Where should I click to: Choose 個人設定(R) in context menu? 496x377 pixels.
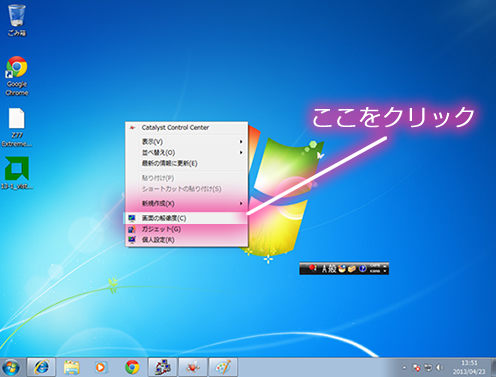click(x=186, y=240)
